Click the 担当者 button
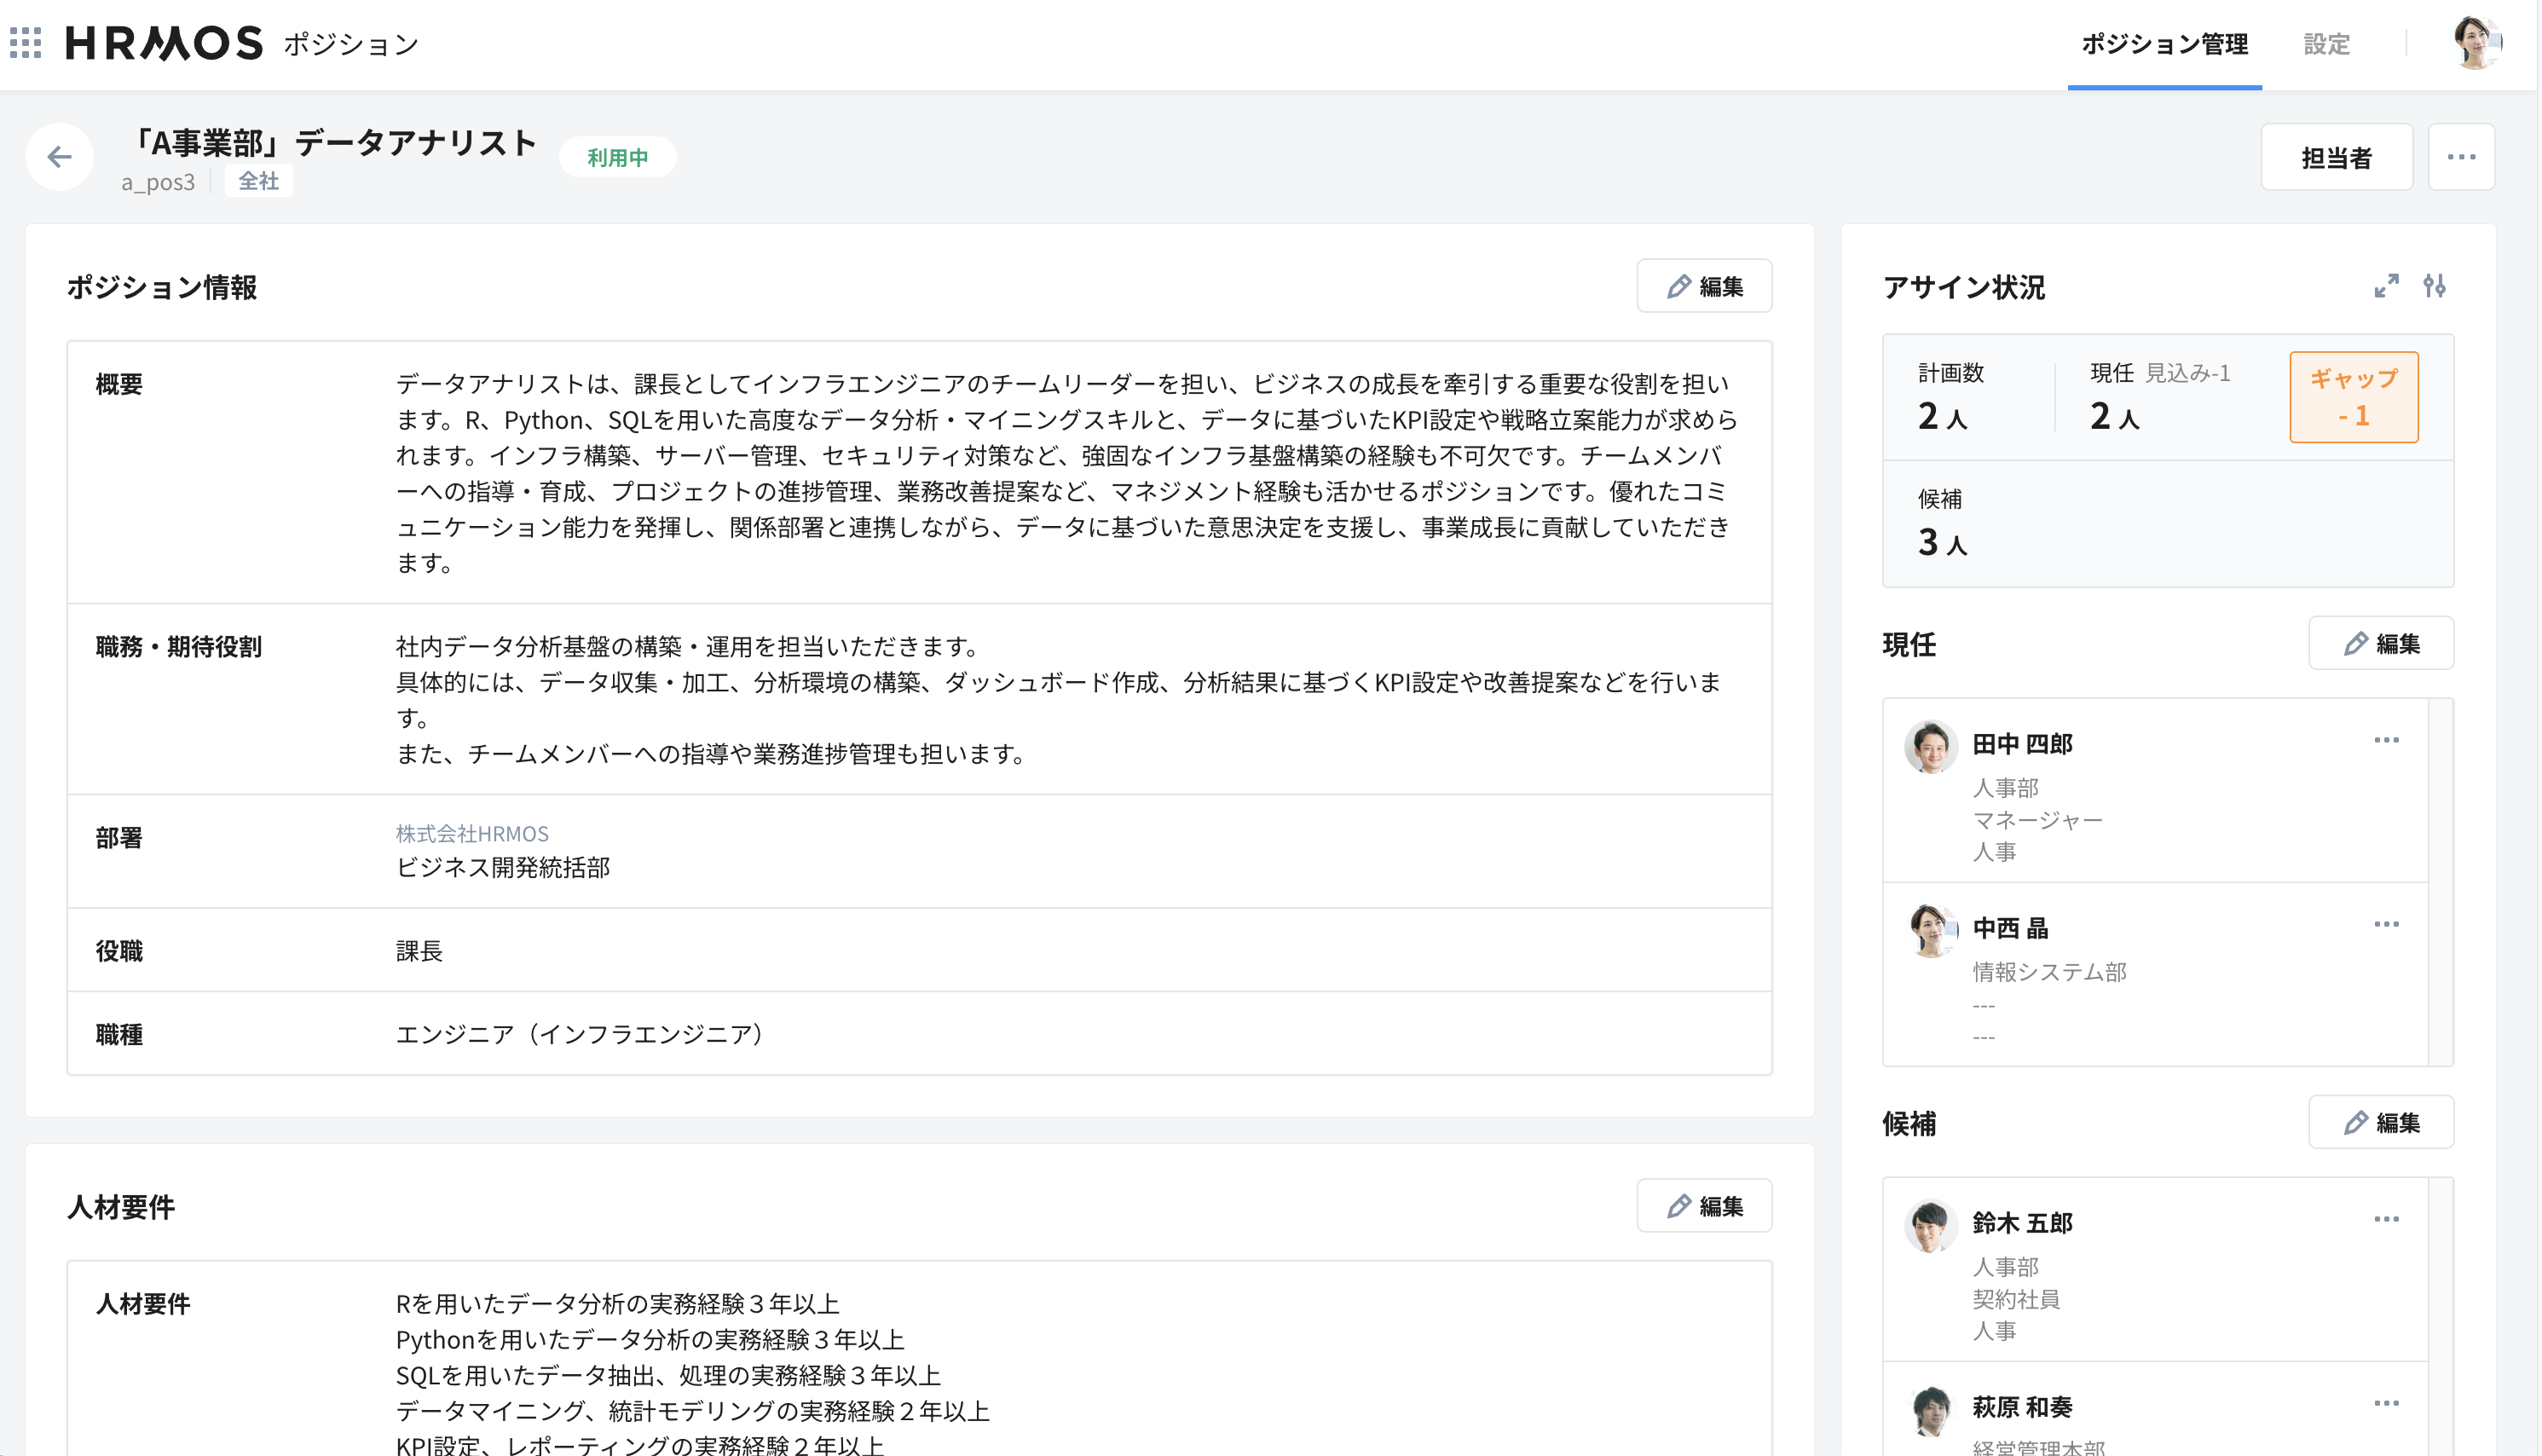Viewport: 2542px width, 1456px height. point(2338,156)
